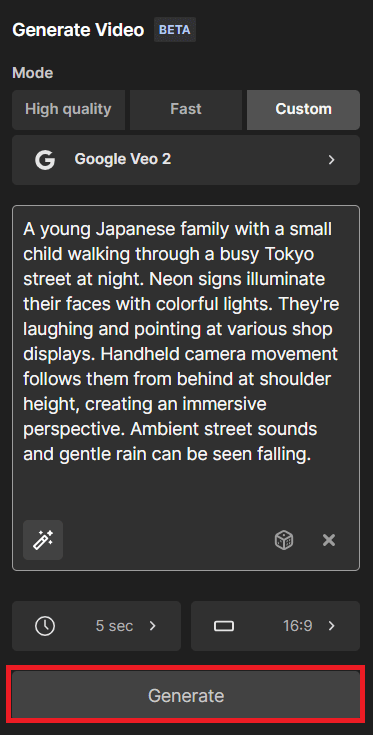Click the Generate Video heading
The image size is (373, 735).
78,30
